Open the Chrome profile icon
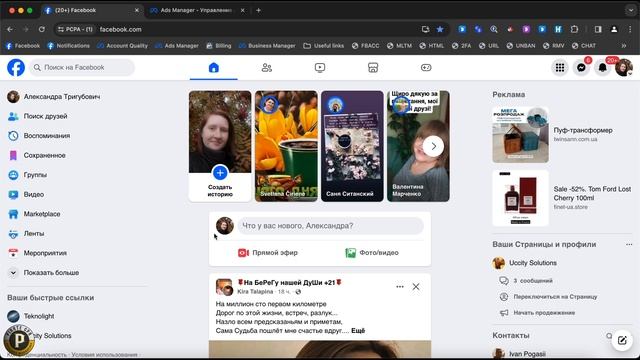The width and height of the screenshot is (640, 360). [614, 29]
